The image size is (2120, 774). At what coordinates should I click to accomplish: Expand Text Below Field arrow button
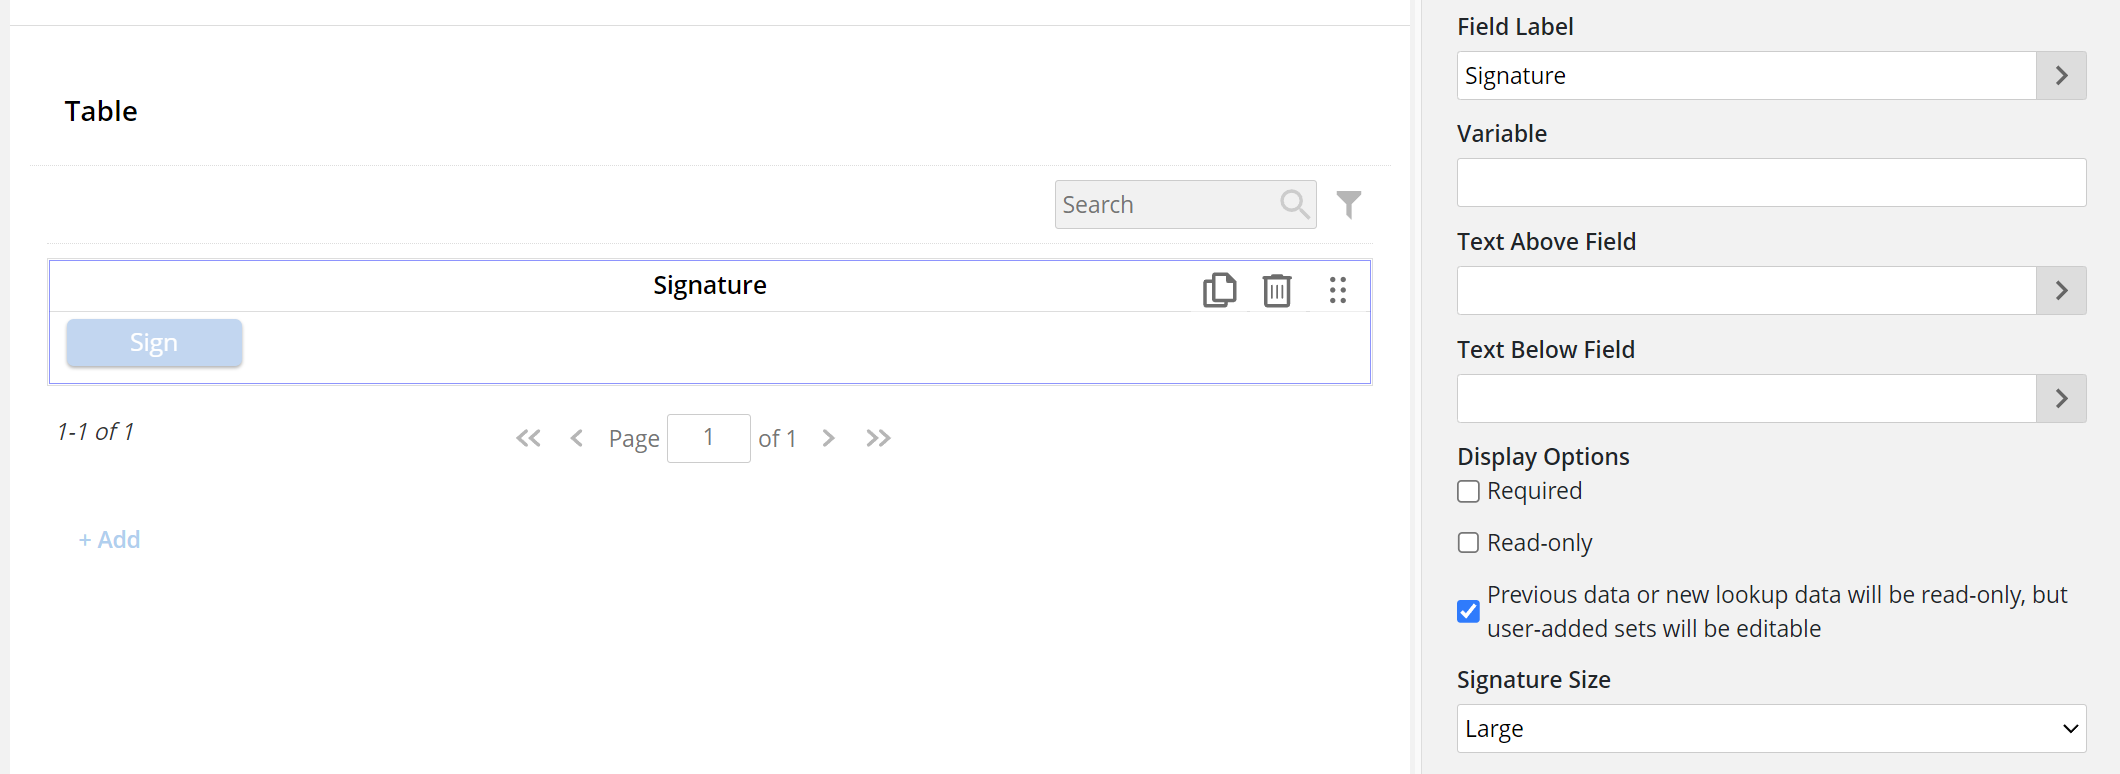2061,399
